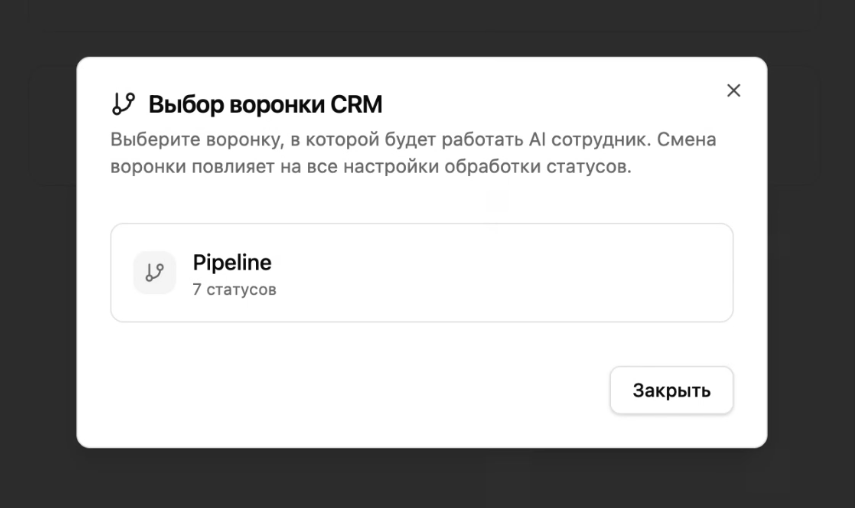Click the description line about настройки обработки статусов

pos(370,166)
